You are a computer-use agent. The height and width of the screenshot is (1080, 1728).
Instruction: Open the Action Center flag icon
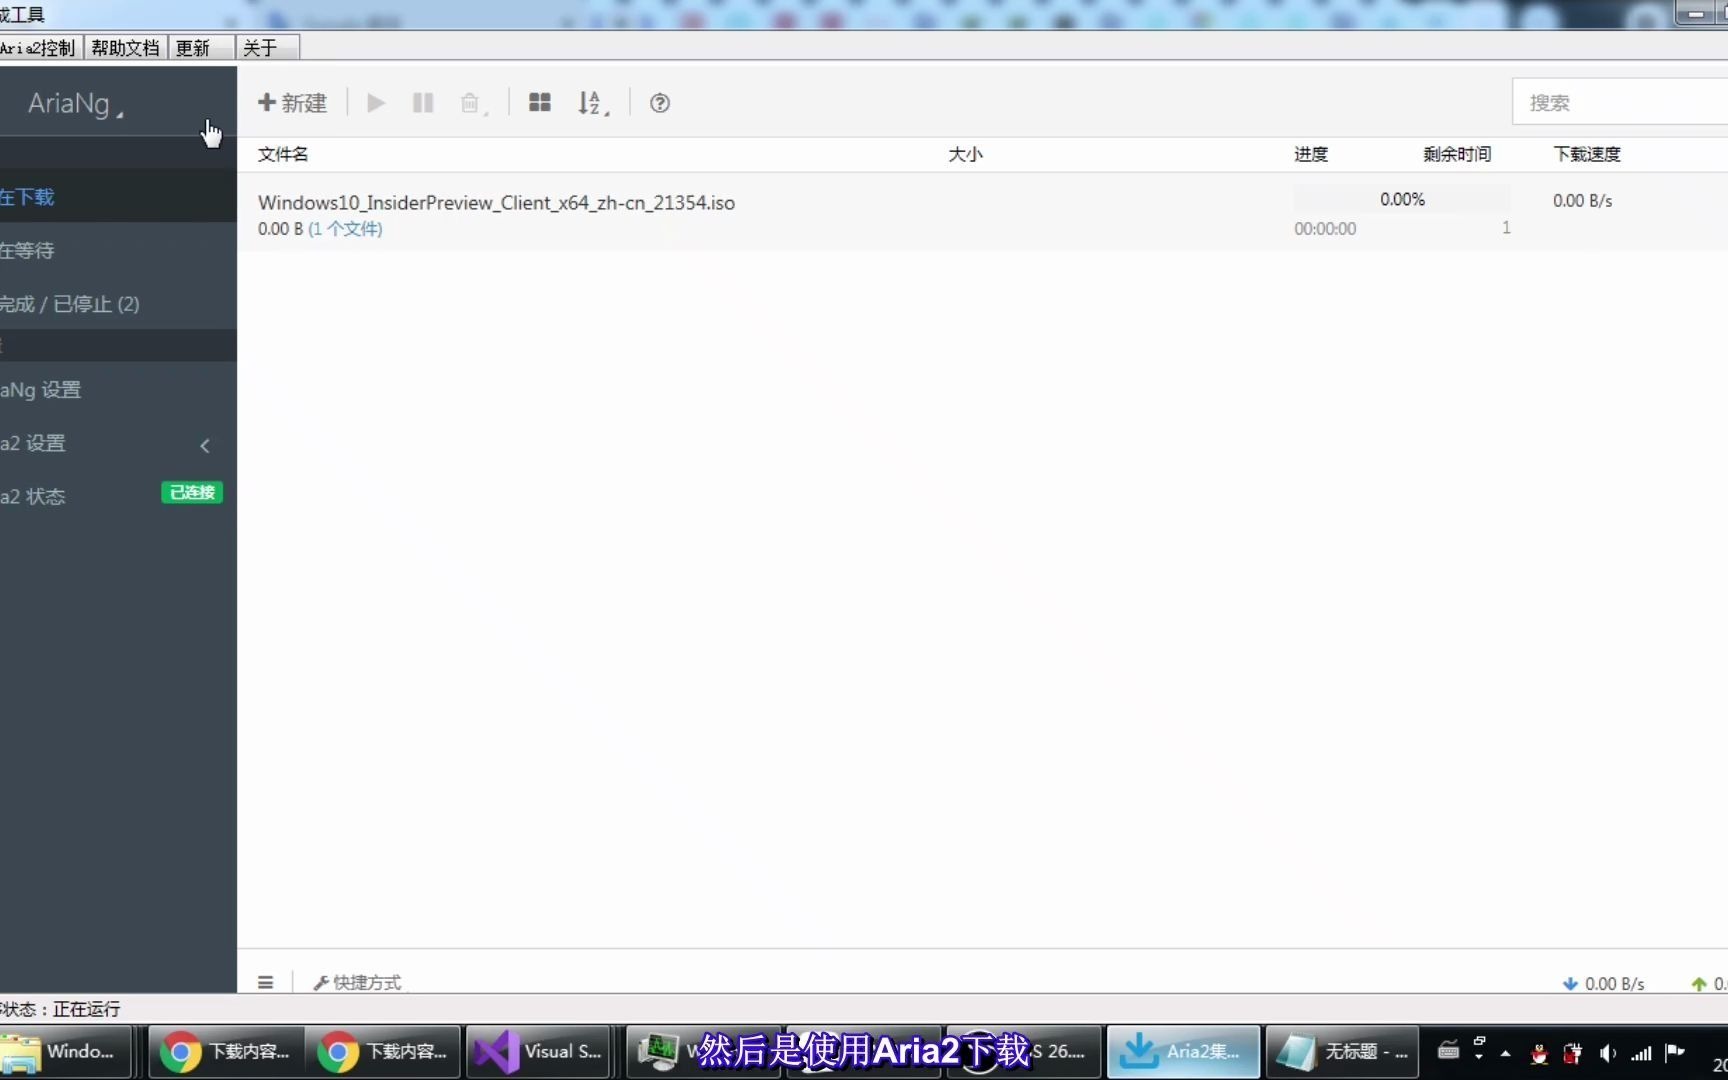[1675, 1052]
